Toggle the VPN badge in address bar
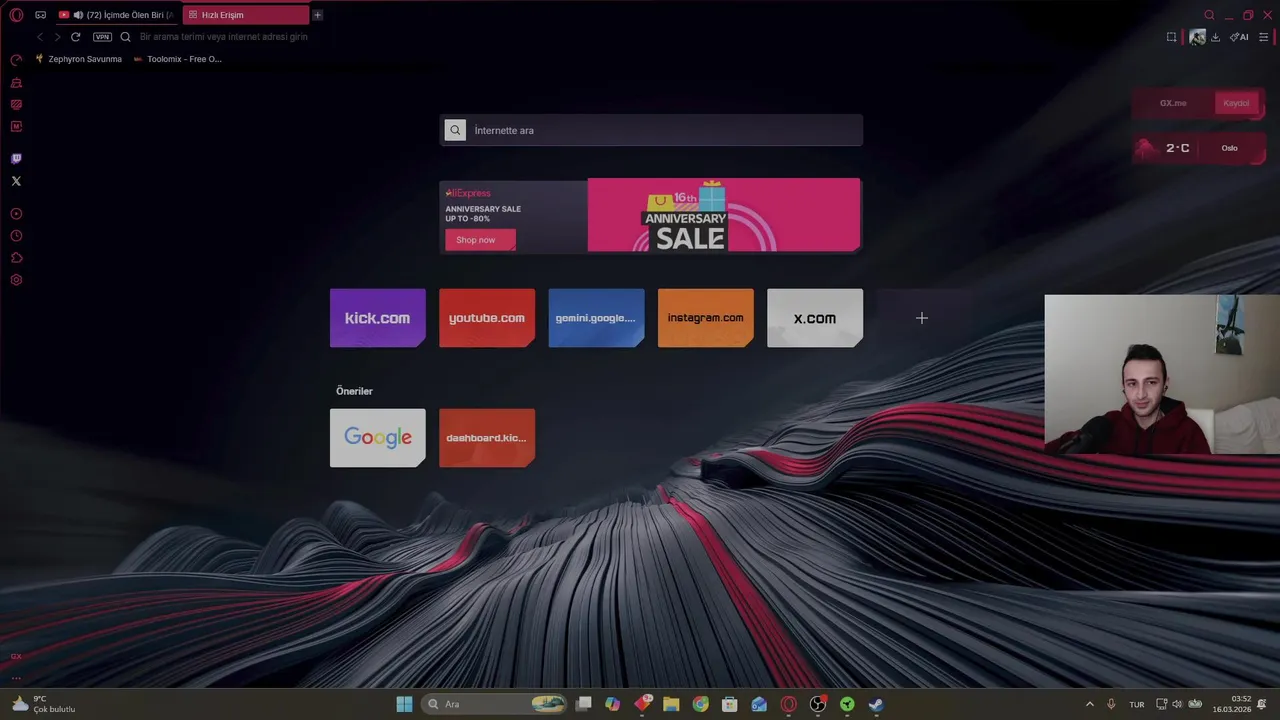The height and width of the screenshot is (720, 1280). 102,37
